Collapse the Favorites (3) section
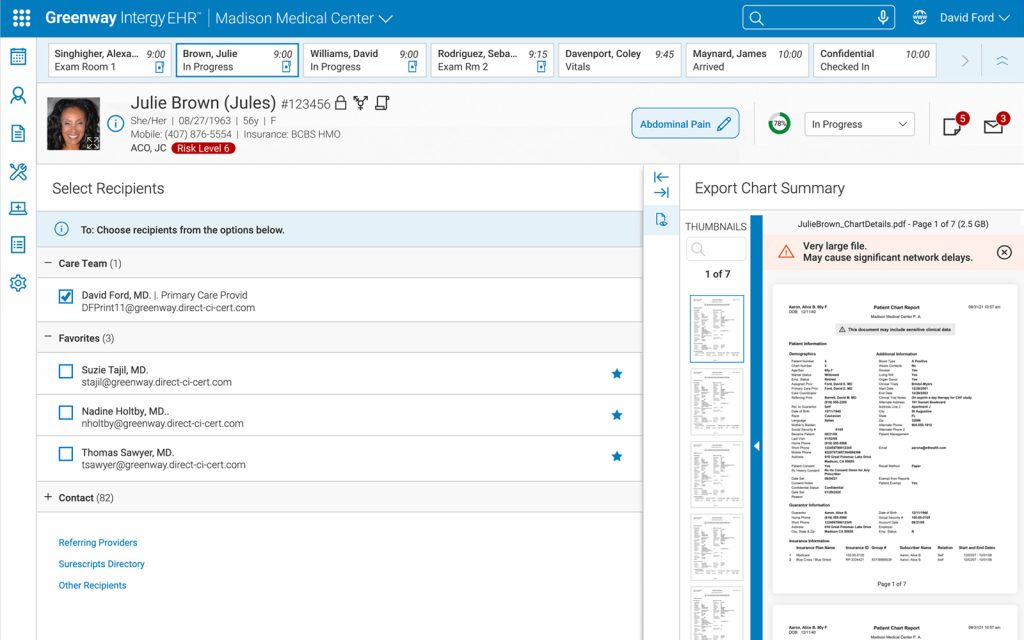Image resolution: width=1024 pixels, height=640 pixels. click(48, 338)
